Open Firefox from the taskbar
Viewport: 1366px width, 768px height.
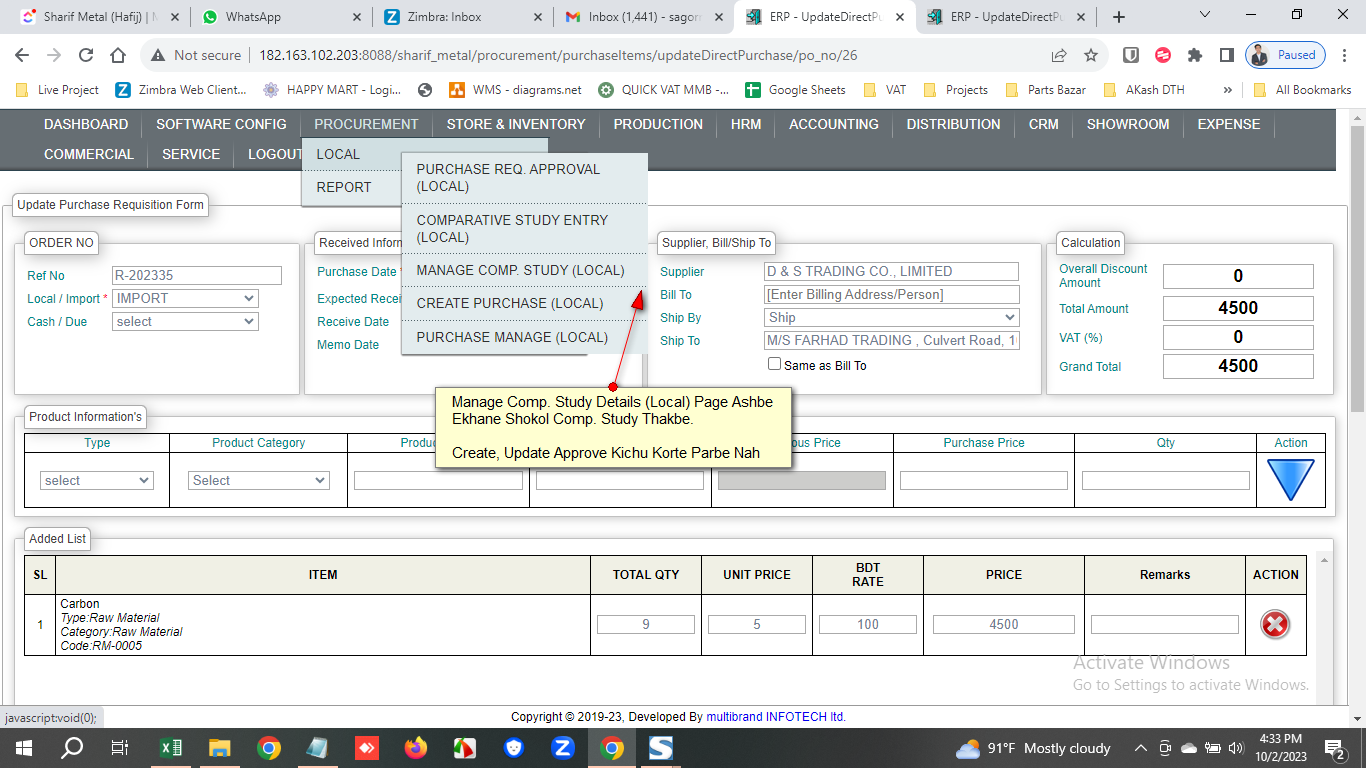[416, 748]
